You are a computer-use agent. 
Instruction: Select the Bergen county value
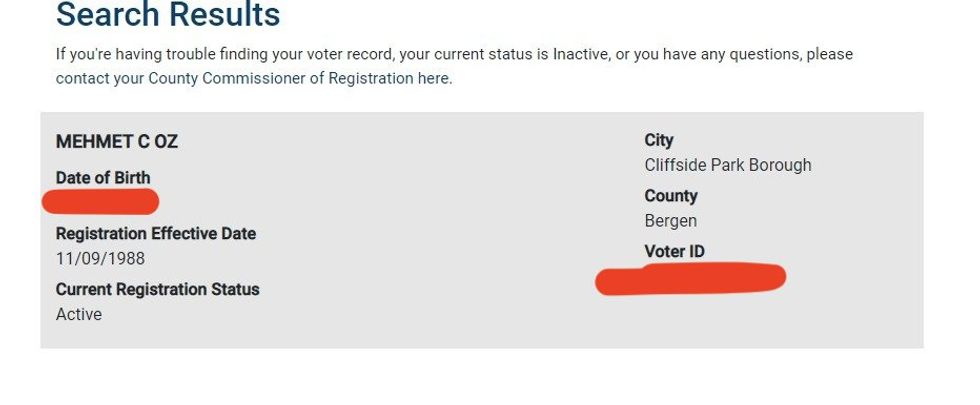(671, 221)
